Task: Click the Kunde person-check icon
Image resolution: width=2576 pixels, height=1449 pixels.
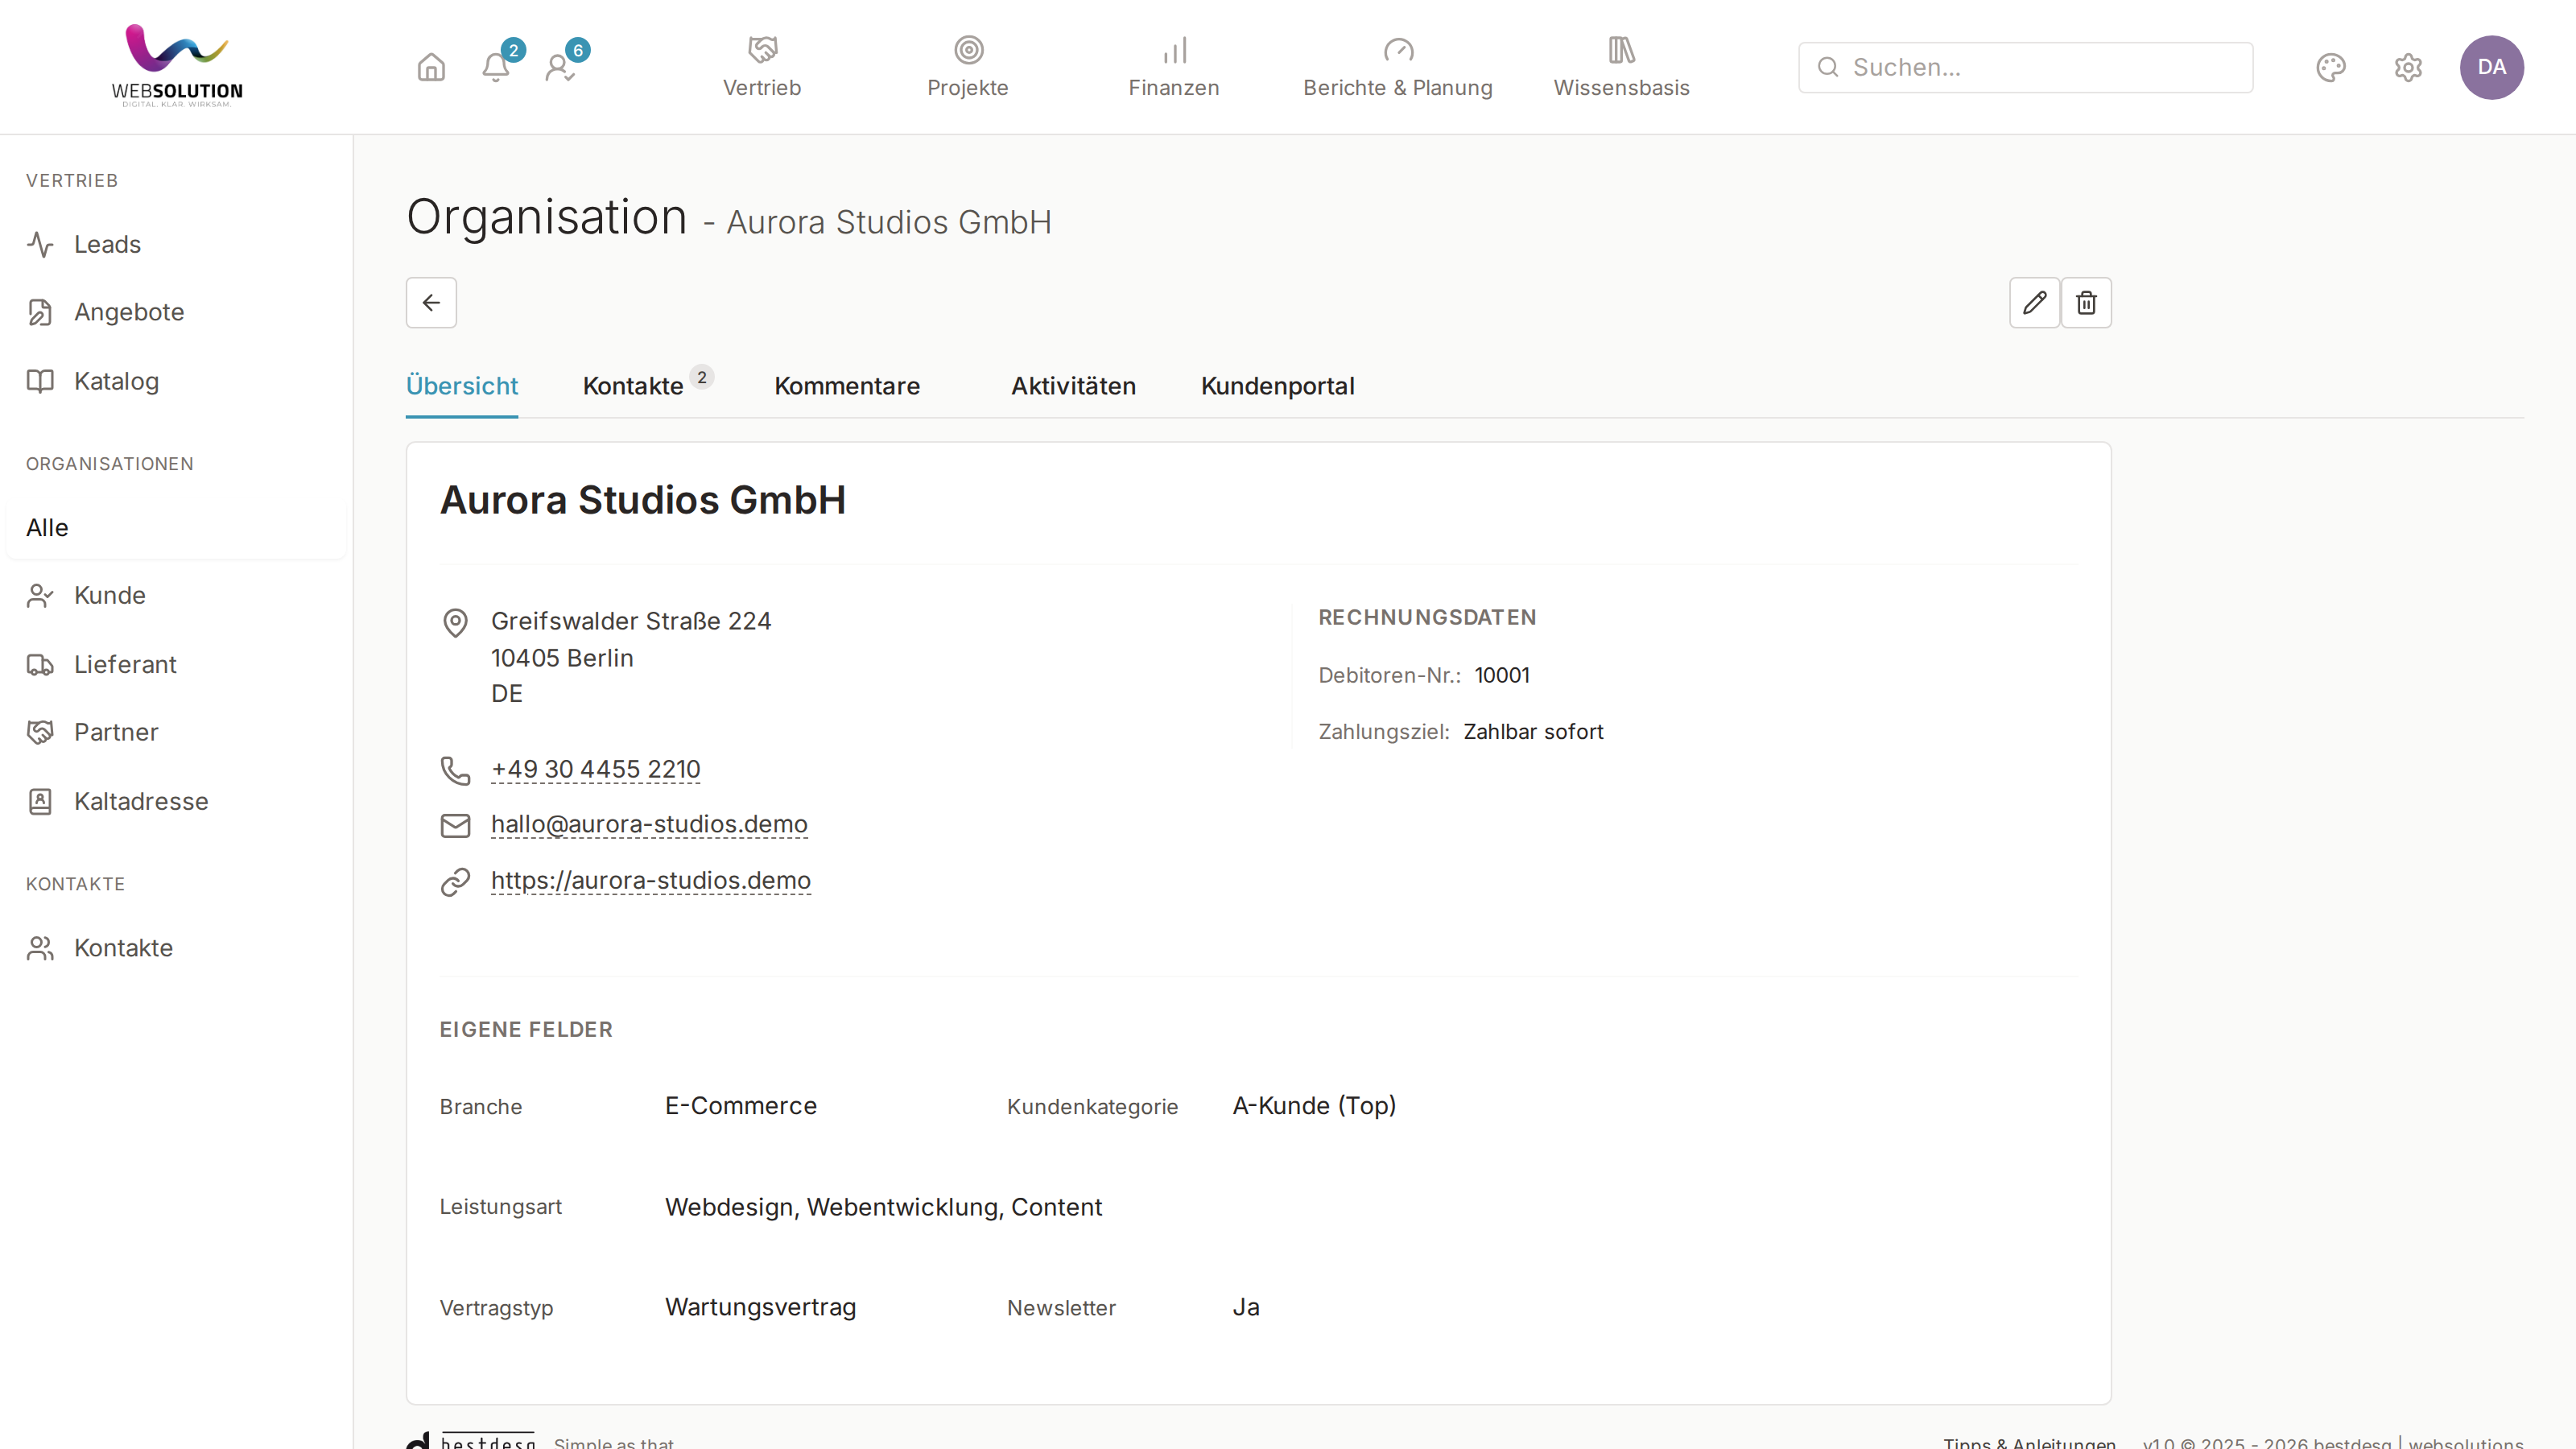Action: (40, 595)
